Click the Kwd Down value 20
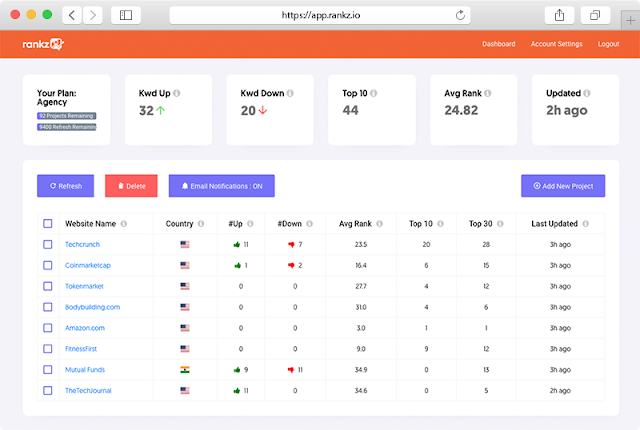 248,111
